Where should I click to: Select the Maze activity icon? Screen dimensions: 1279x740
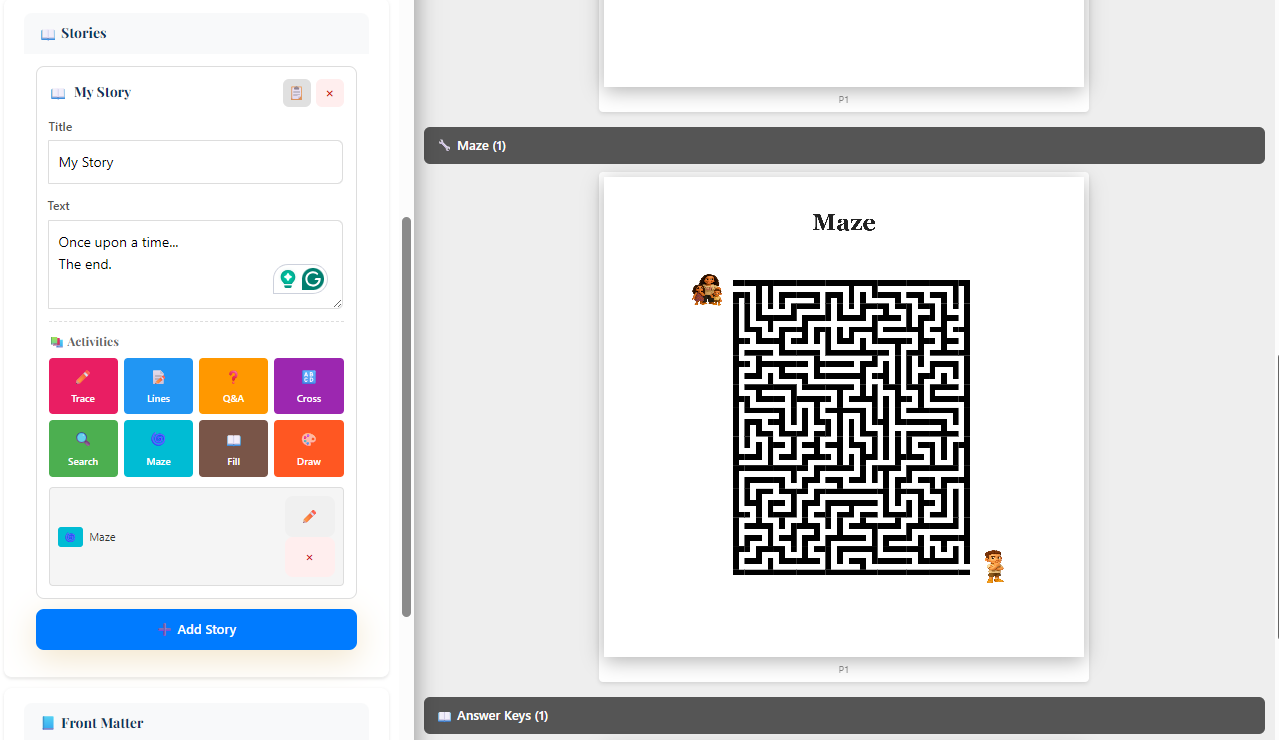pyautogui.click(x=158, y=448)
